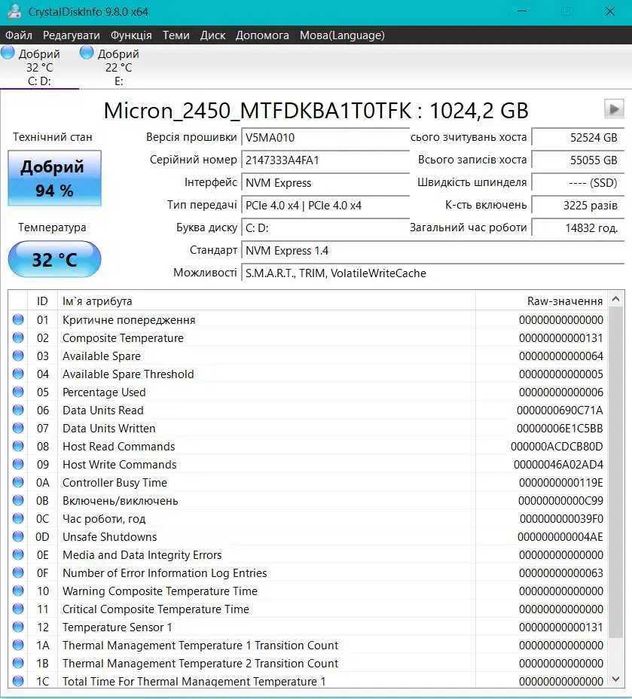Screen dimensions: 632x699
Task: Select the C: D: disk tab
Action: coord(39,67)
